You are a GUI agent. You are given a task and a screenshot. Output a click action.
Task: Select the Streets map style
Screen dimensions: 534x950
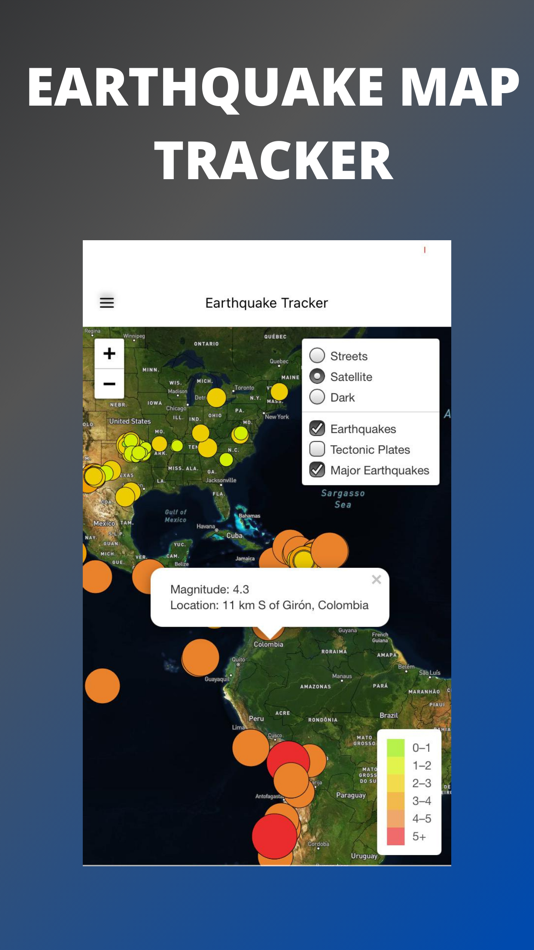click(x=317, y=356)
